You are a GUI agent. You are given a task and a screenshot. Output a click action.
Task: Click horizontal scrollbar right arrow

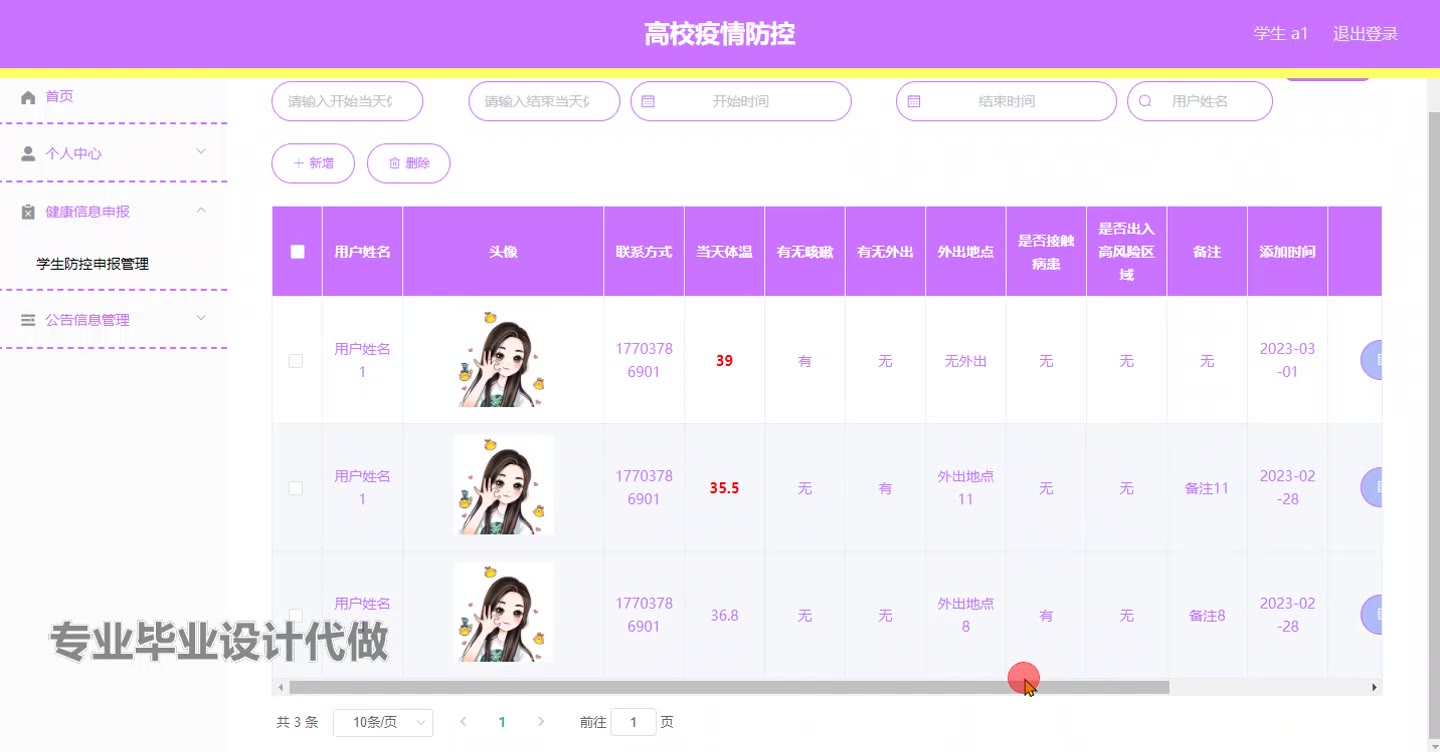[1374, 688]
